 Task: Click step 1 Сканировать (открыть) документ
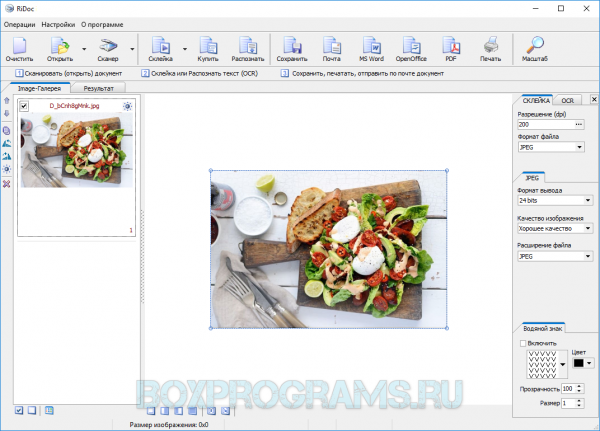tap(69, 73)
